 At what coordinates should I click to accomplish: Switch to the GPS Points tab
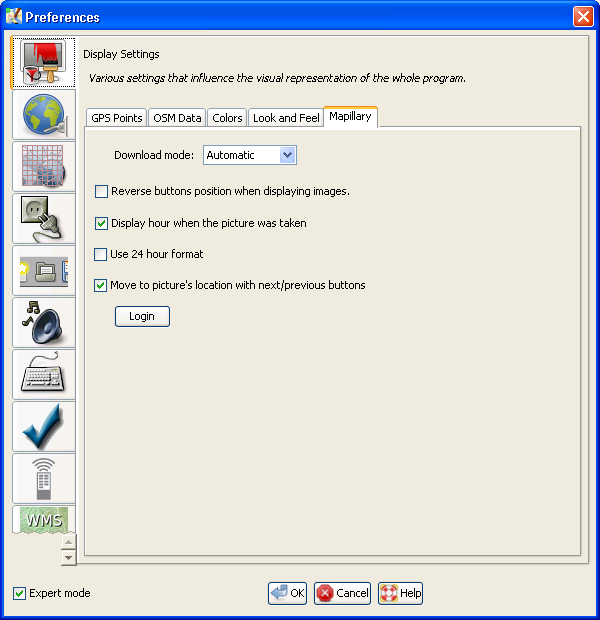(x=117, y=118)
